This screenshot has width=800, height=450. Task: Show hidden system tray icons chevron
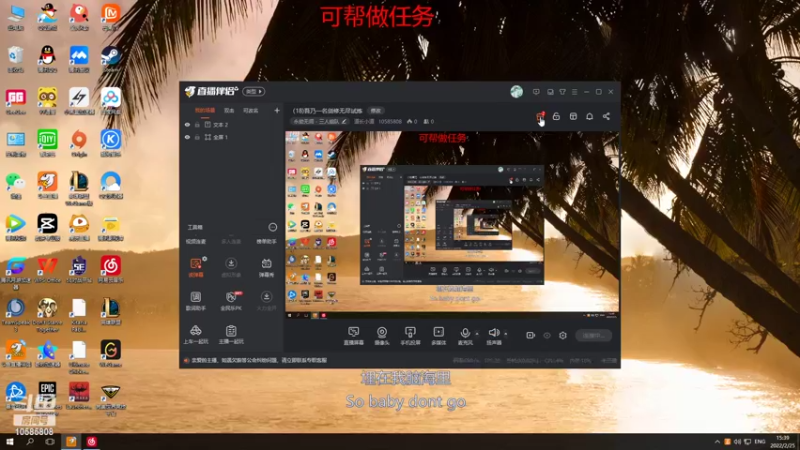pyautogui.click(x=717, y=441)
